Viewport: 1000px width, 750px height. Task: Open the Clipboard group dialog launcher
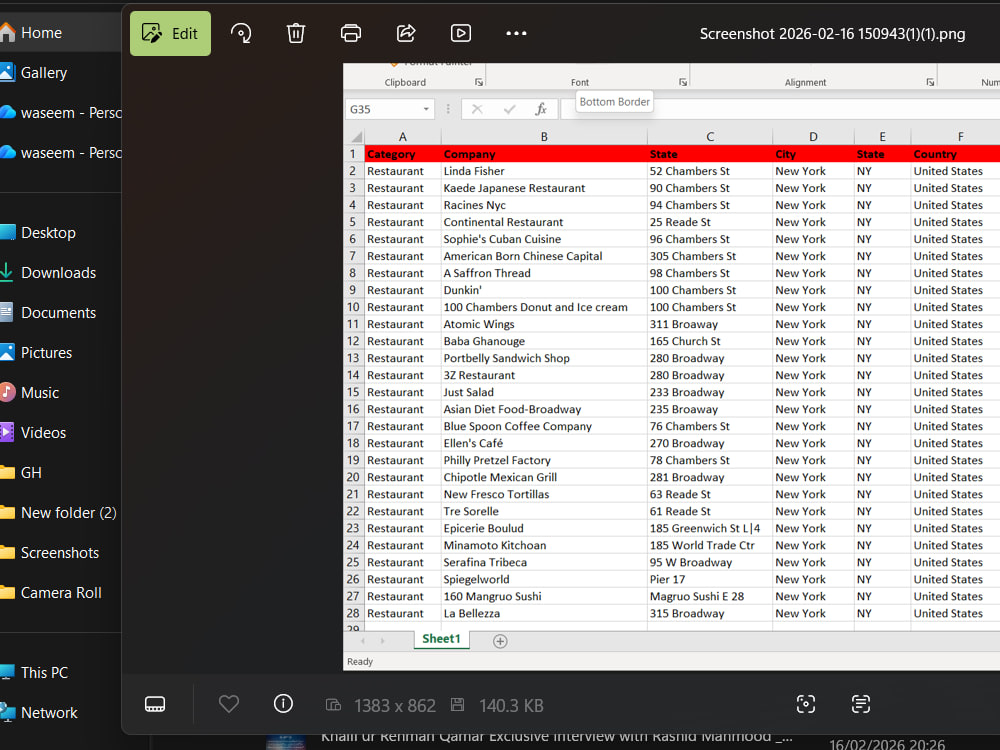coord(479,82)
